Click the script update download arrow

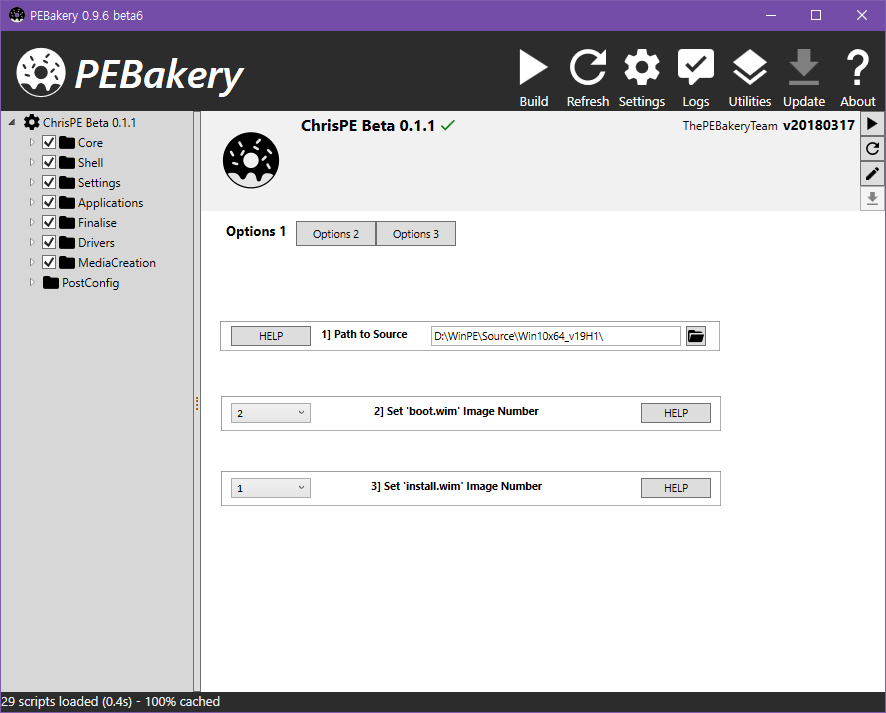(x=872, y=199)
